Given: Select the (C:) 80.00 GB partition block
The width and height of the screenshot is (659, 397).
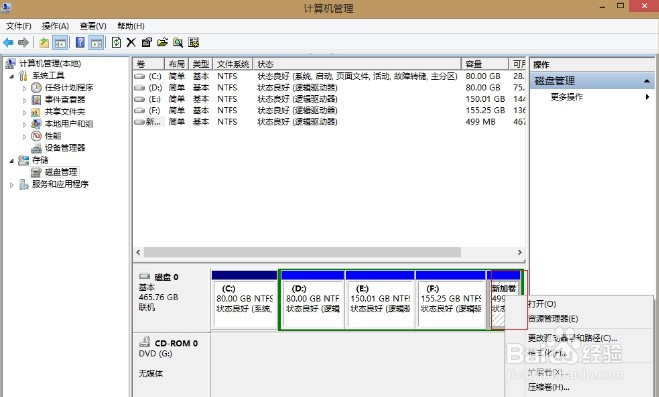Looking at the screenshot, I should click(x=244, y=300).
